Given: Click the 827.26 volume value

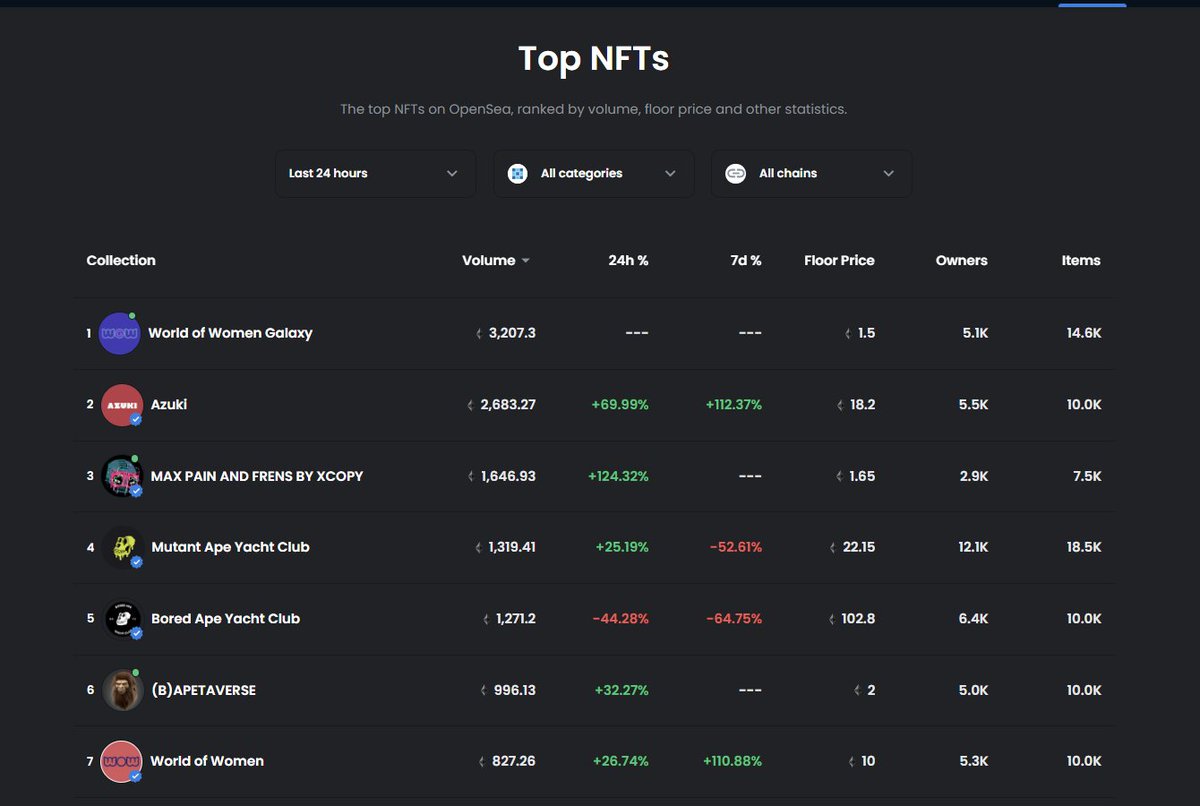Looking at the screenshot, I should point(514,761).
